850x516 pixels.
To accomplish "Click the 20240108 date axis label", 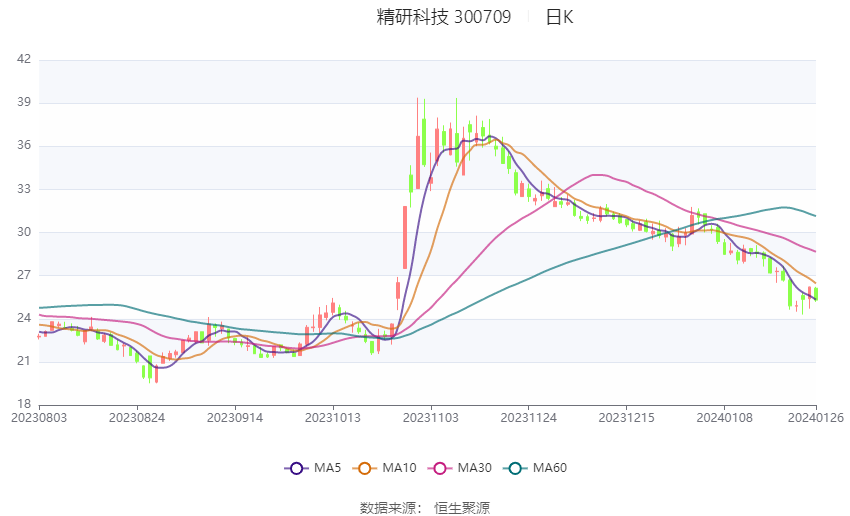I will pos(725,418).
